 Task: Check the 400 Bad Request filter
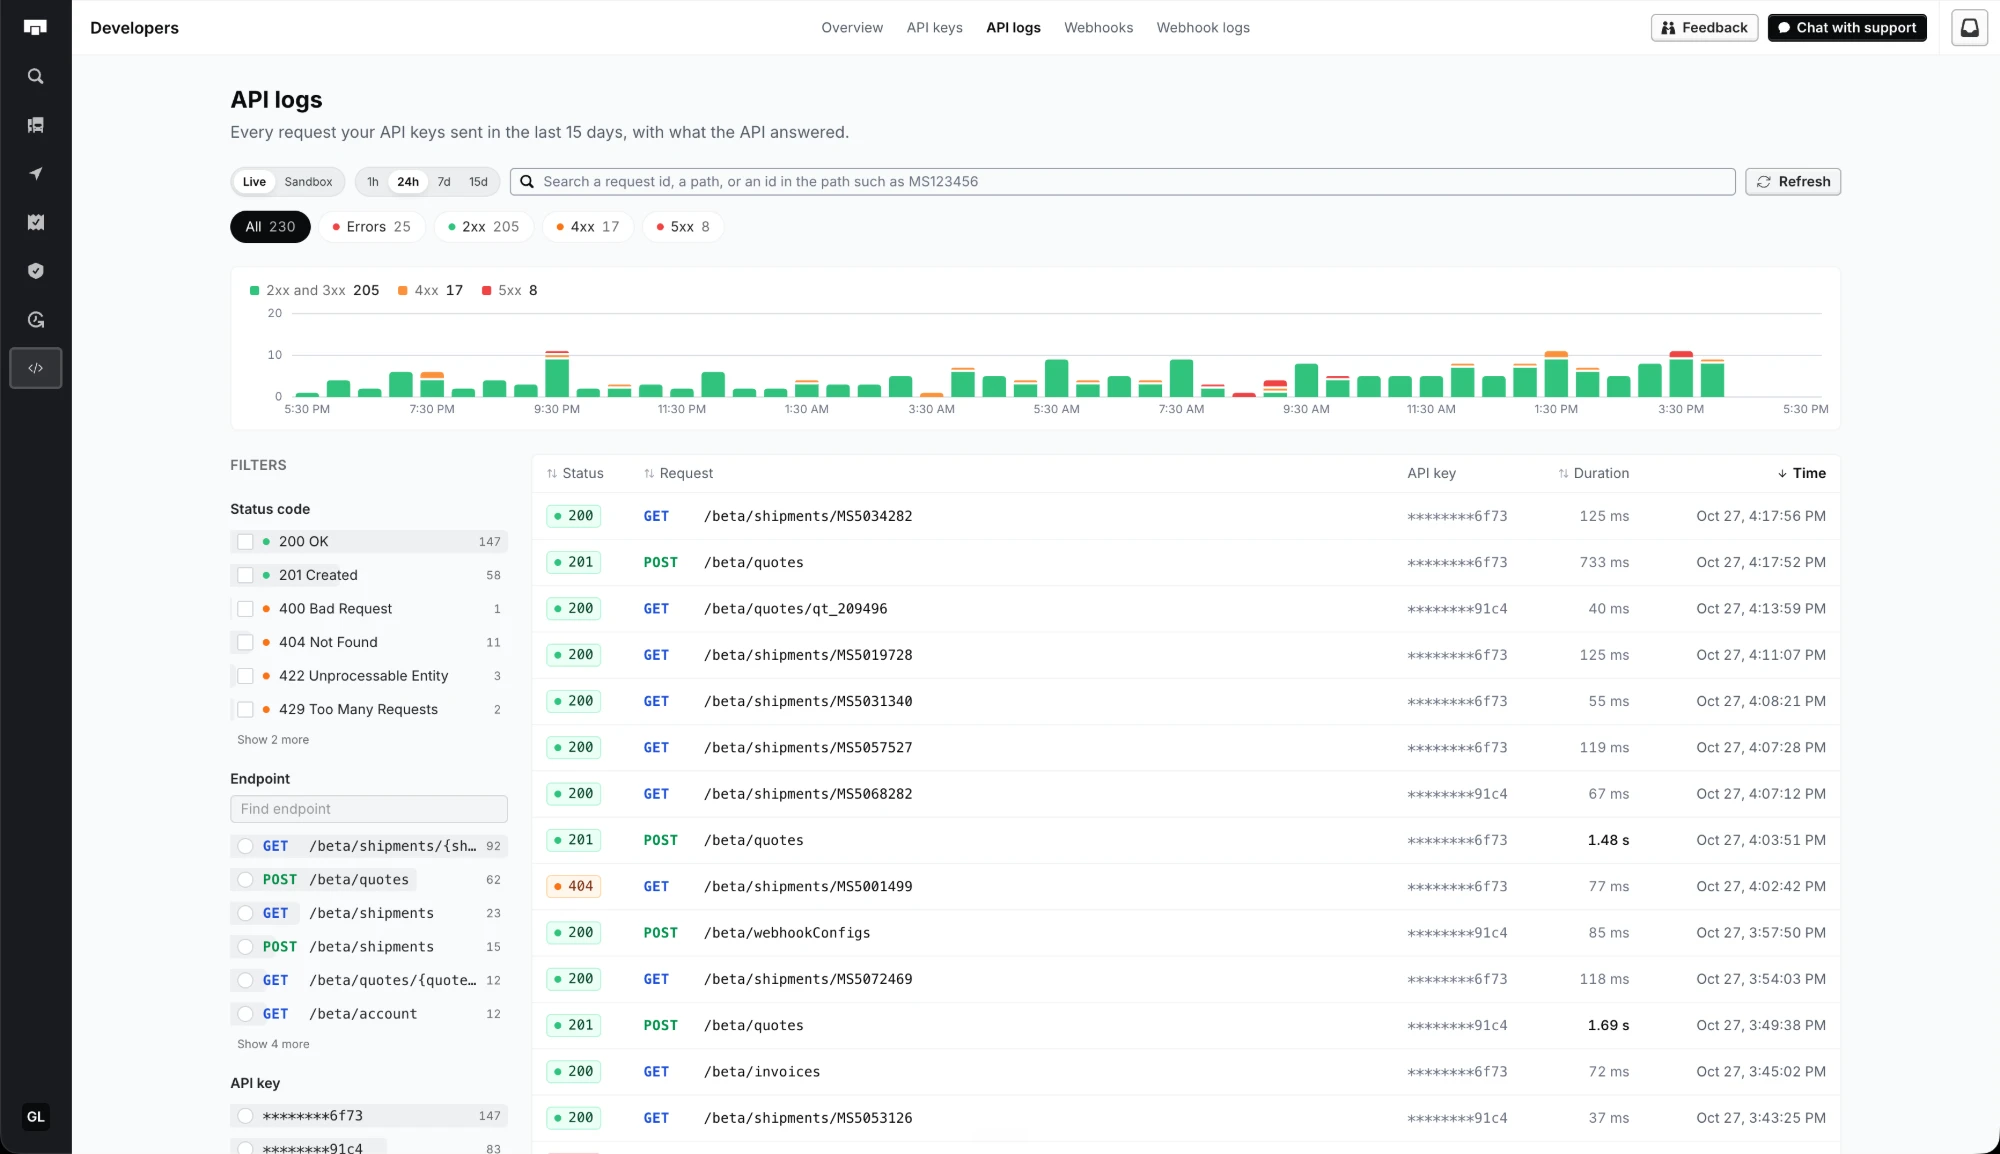[x=245, y=609]
